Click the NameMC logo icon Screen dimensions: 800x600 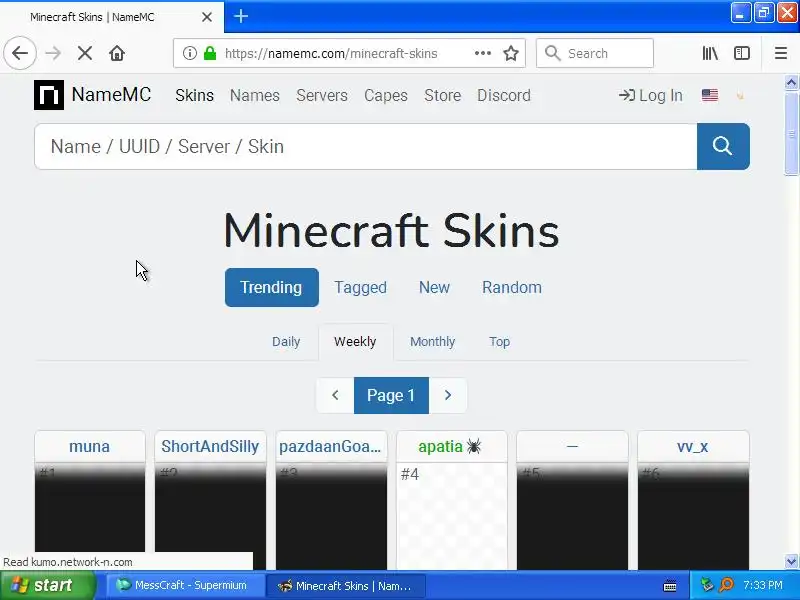tap(49, 95)
